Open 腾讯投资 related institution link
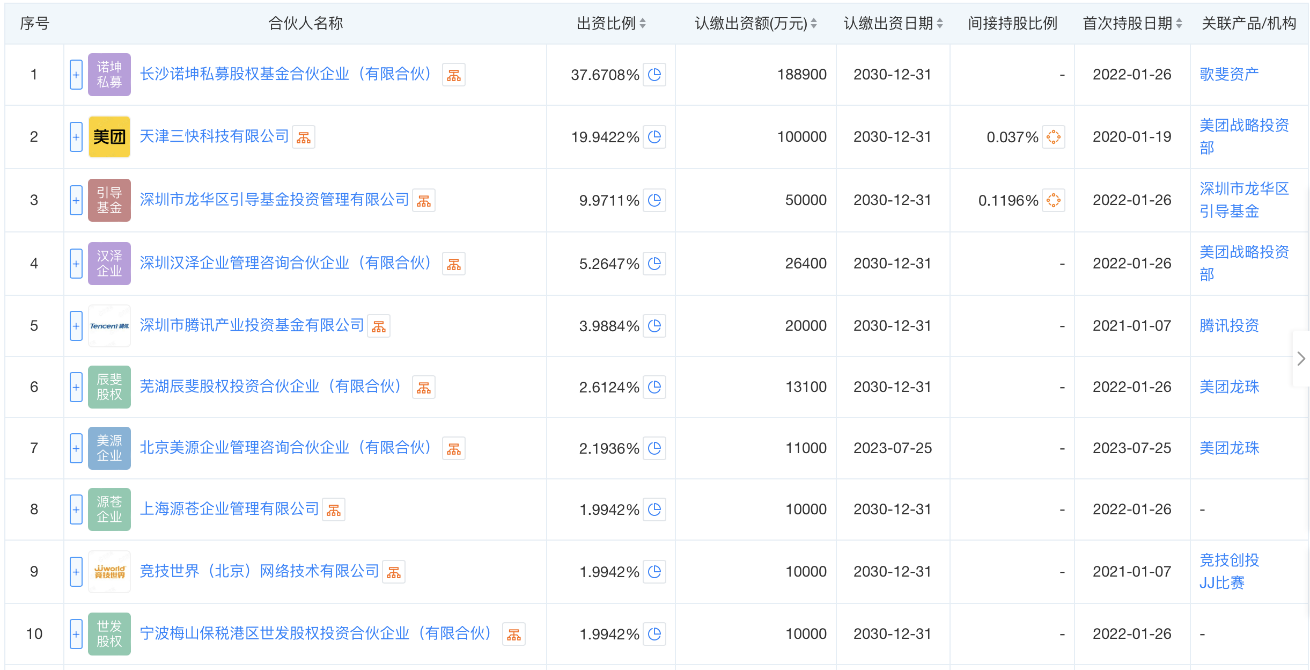This screenshot has width=1310, height=670. [1229, 326]
